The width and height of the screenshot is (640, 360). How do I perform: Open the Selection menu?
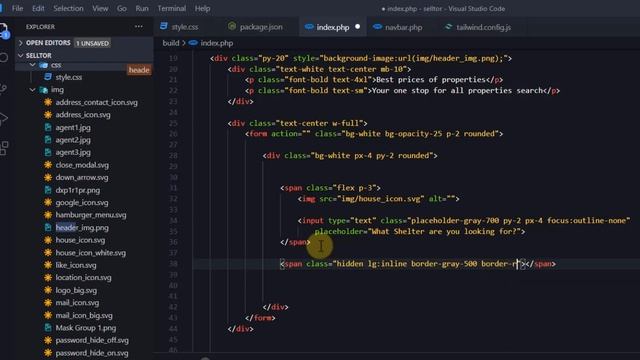click(68, 8)
